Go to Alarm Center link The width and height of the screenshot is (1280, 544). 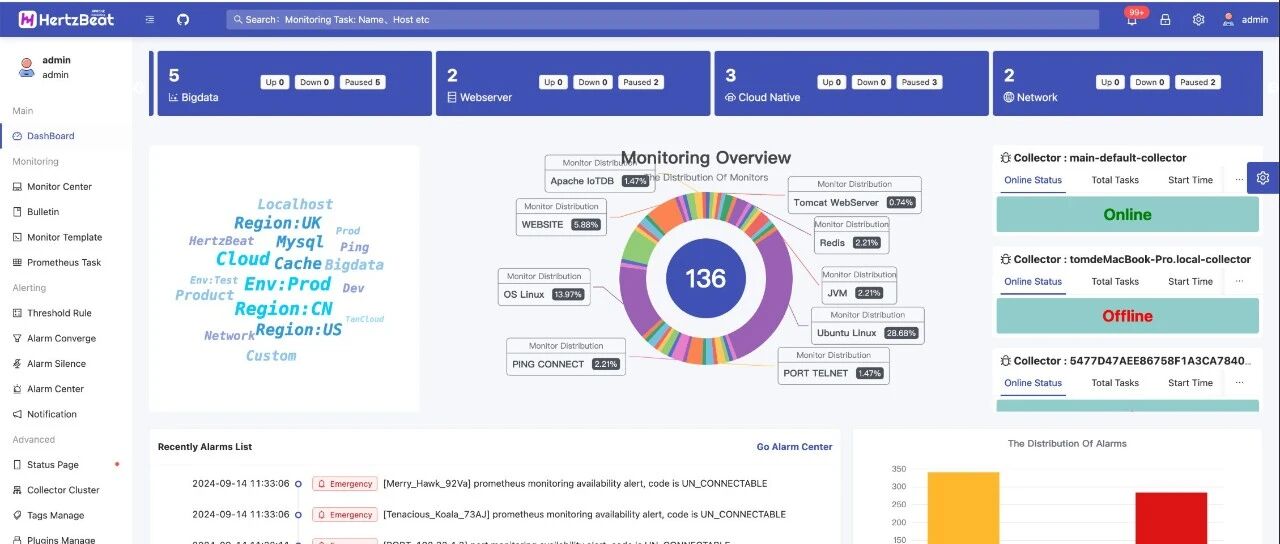(794, 447)
